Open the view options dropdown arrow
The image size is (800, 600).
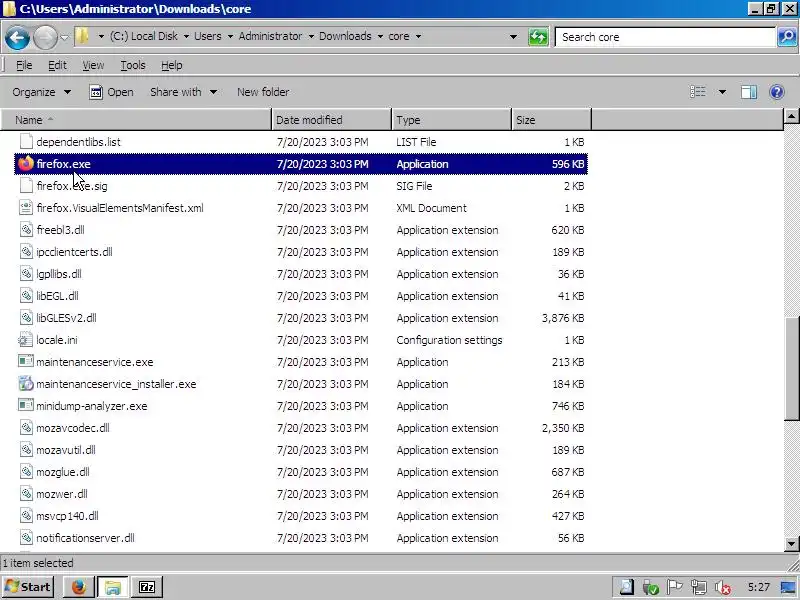coord(722,92)
